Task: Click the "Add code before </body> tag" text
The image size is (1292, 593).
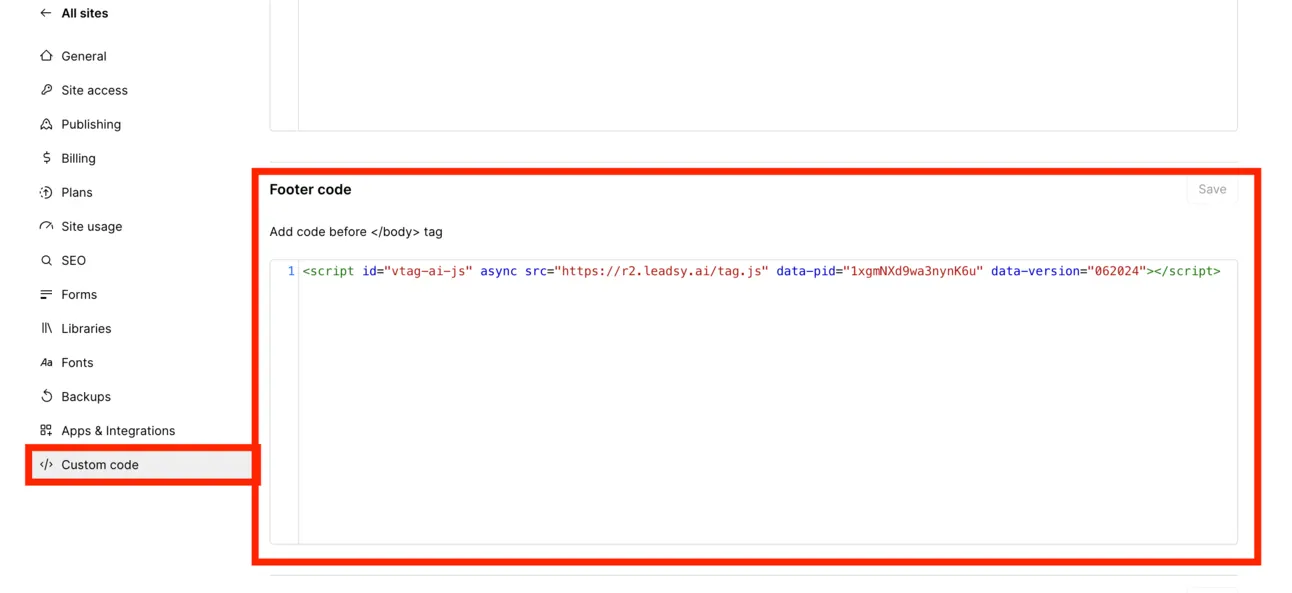Action: [x=356, y=231]
